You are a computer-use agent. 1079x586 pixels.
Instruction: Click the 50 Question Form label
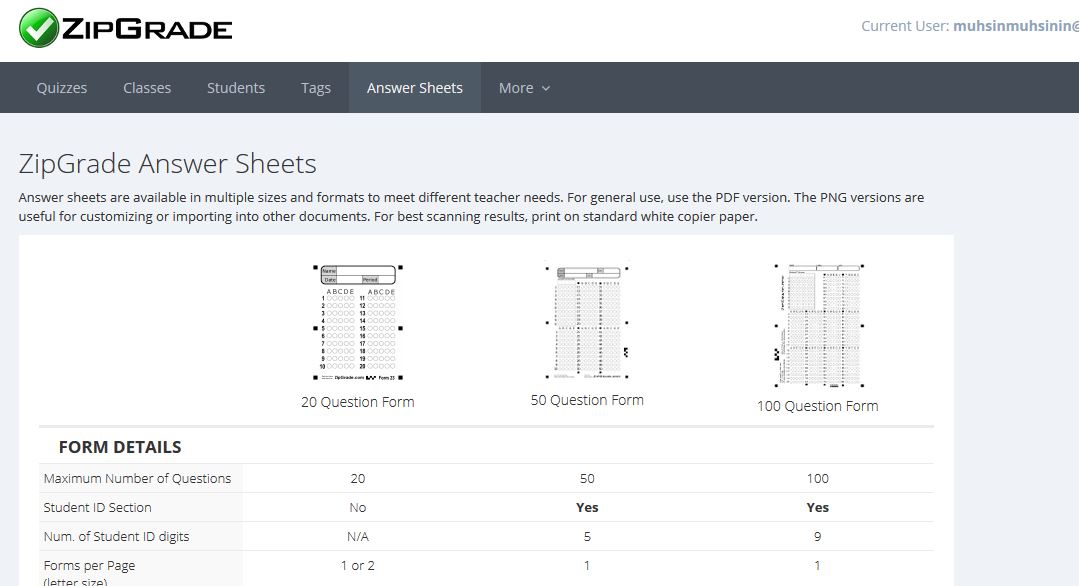coord(587,400)
